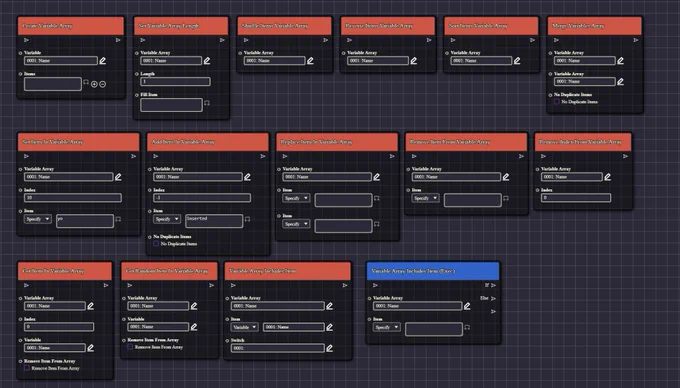The width and height of the screenshot is (680, 388).
Task: Select the Create Variable Array node header
Action: pyautogui.click(x=71, y=26)
